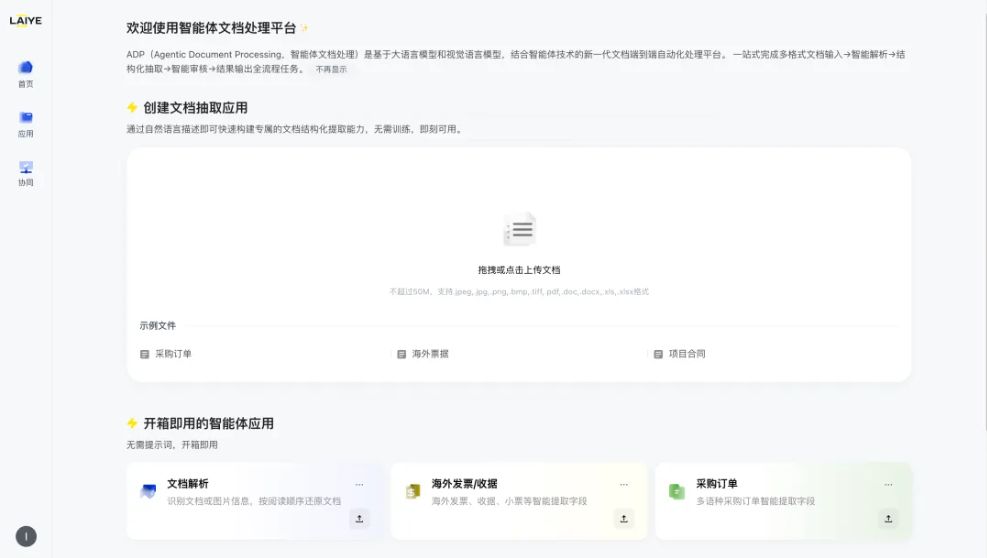987x558 pixels.
Task: Click the 开箱即用的智能体应用 heading
Action: 208,423
